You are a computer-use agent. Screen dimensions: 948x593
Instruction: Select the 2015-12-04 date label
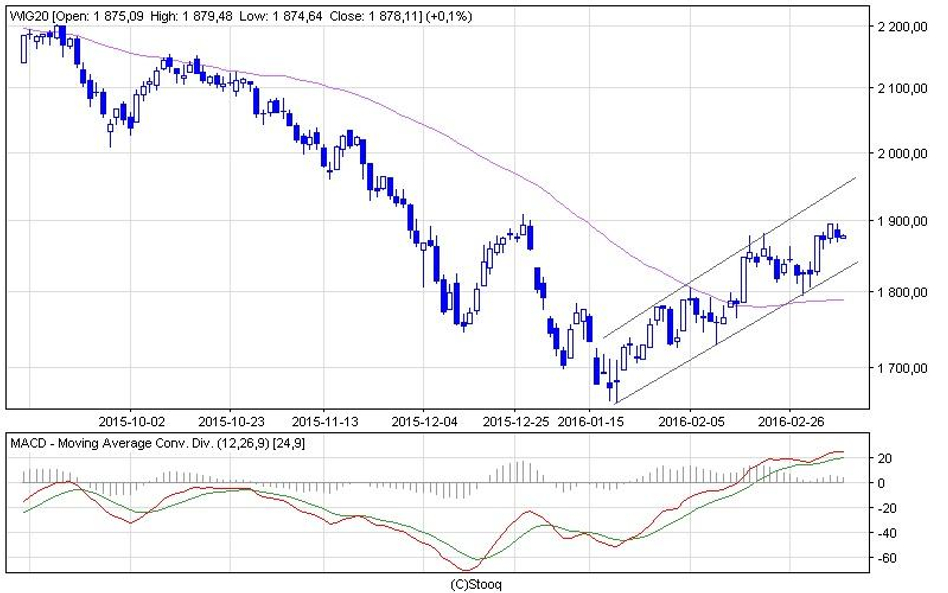(425, 420)
